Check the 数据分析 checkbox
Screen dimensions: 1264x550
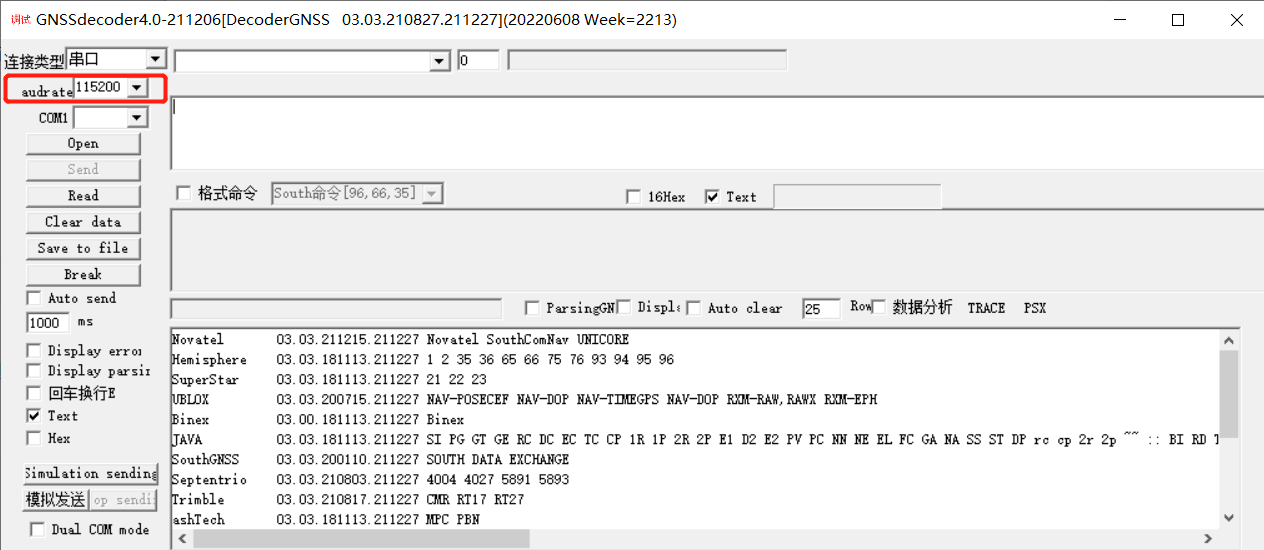(880, 307)
